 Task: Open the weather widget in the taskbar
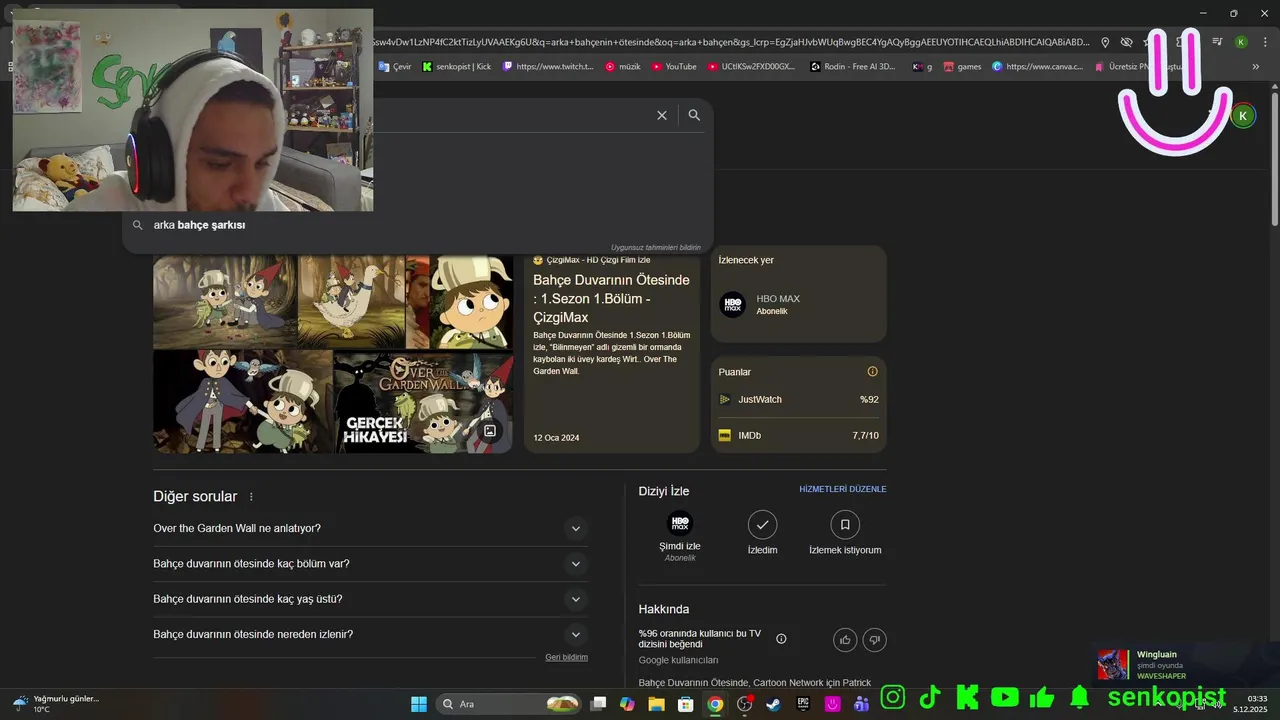point(55,704)
